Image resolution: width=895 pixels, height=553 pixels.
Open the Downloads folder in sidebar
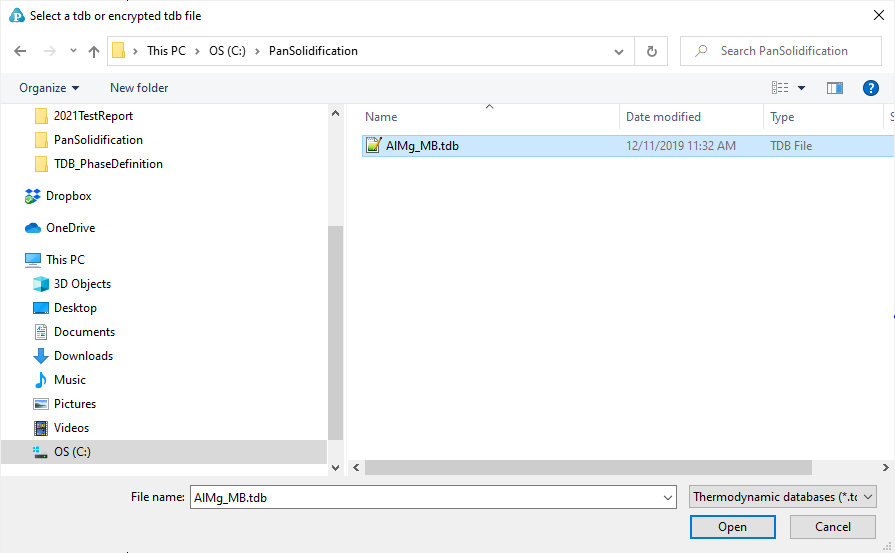click(82, 356)
